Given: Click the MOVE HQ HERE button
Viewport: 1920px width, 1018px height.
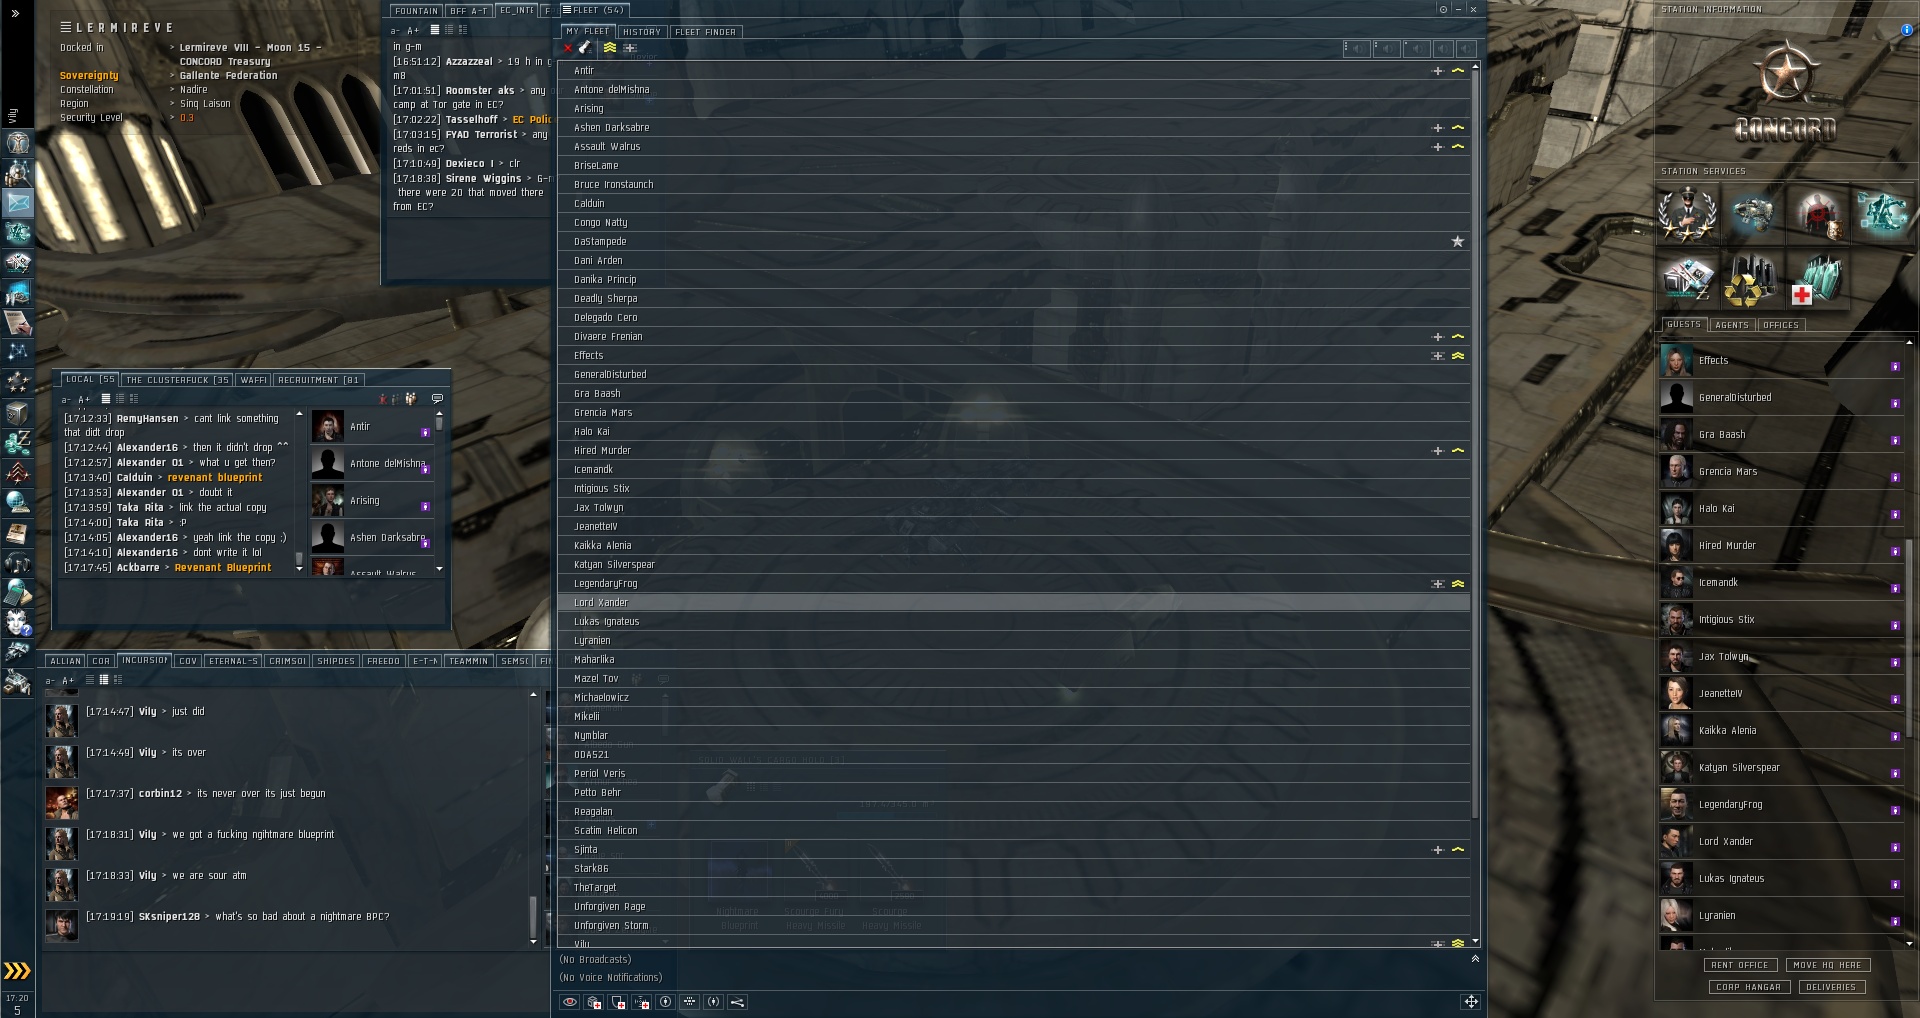Looking at the screenshot, I should [1827, 965].
